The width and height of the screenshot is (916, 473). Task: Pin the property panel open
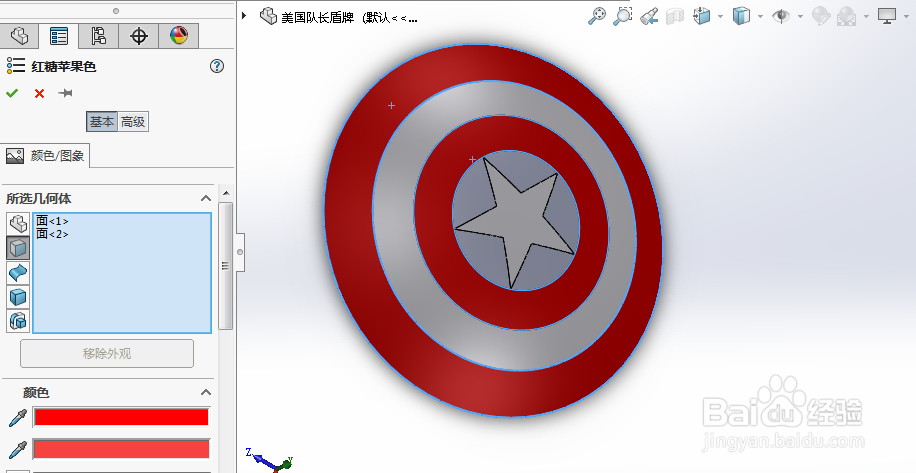click(x=65, y=93)
